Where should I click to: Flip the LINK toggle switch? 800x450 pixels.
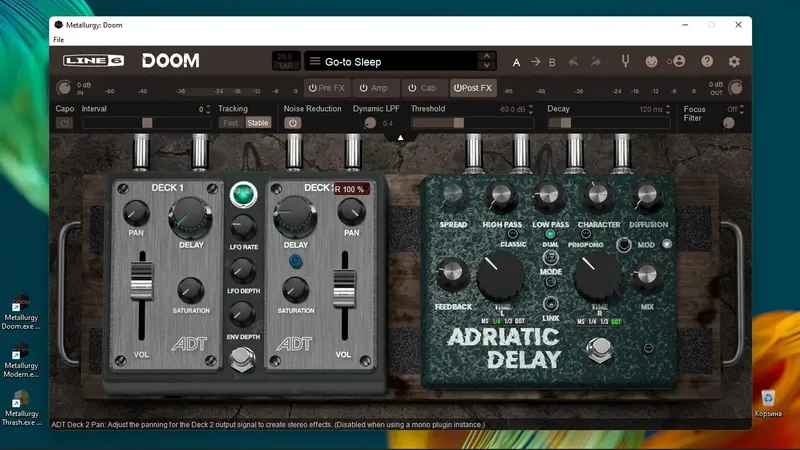coord(550,304)
